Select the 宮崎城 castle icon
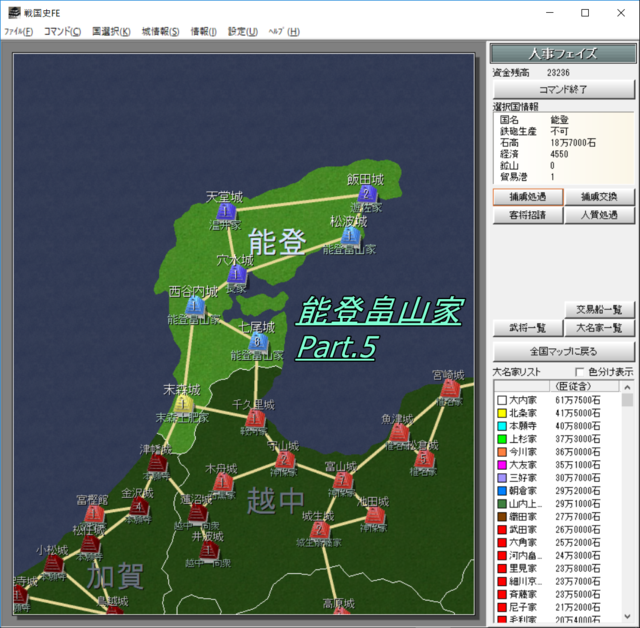The image size is (640, 628). [x=450, y=389]
